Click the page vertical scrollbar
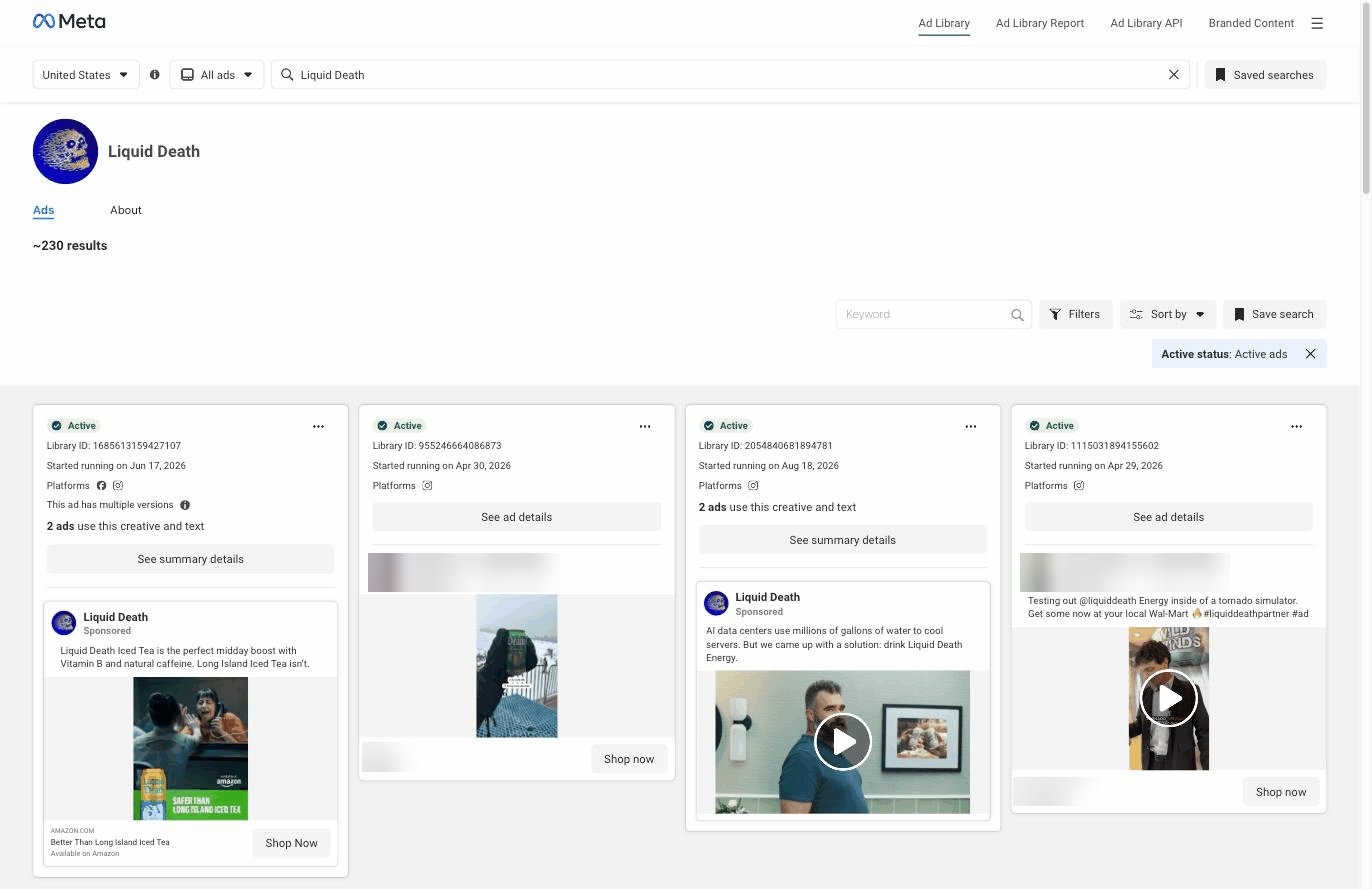This screenshot has height=889, width=1372. pos(1366,98)
